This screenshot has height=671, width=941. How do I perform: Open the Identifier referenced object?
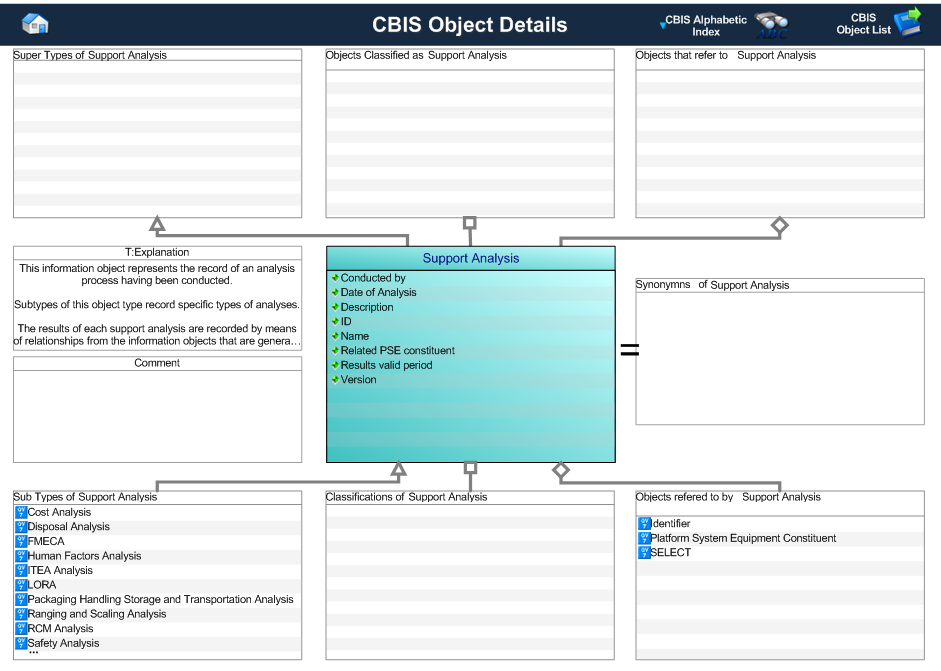(670, 523)
